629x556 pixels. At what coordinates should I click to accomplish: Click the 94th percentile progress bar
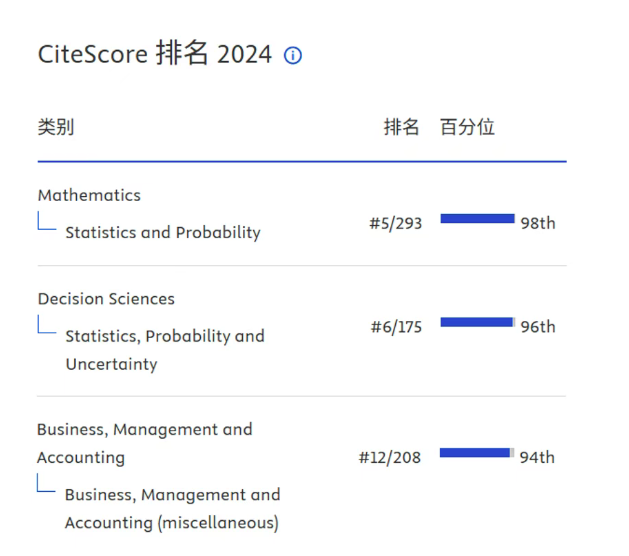click(x=476, y=453)
